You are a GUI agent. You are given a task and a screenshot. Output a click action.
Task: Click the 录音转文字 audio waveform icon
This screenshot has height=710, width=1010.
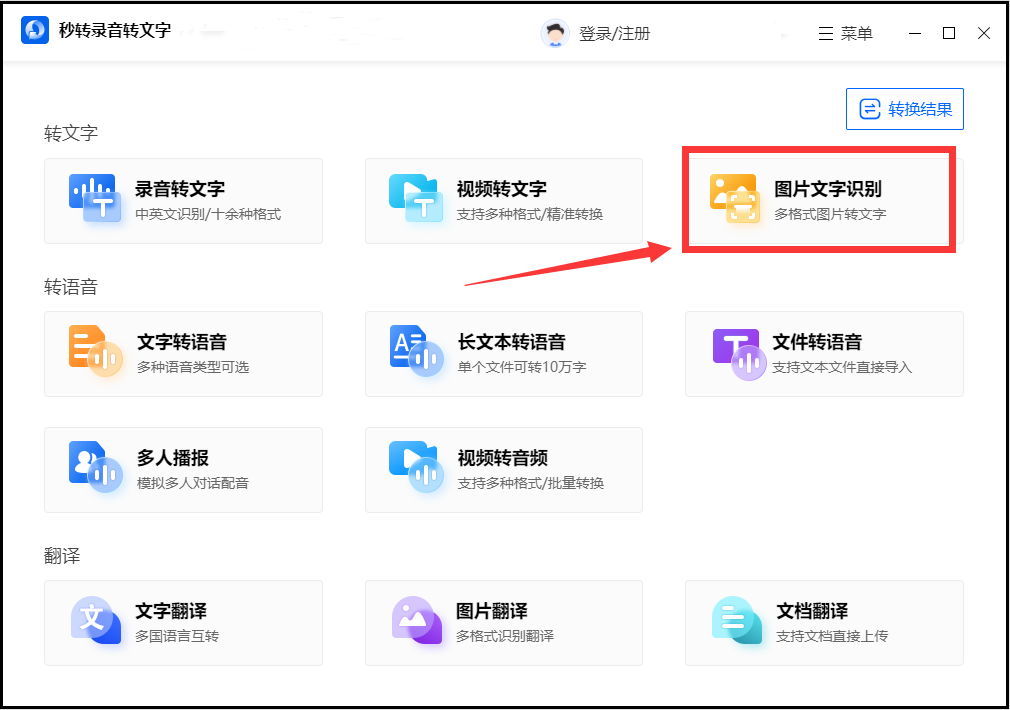coord(95,198)
